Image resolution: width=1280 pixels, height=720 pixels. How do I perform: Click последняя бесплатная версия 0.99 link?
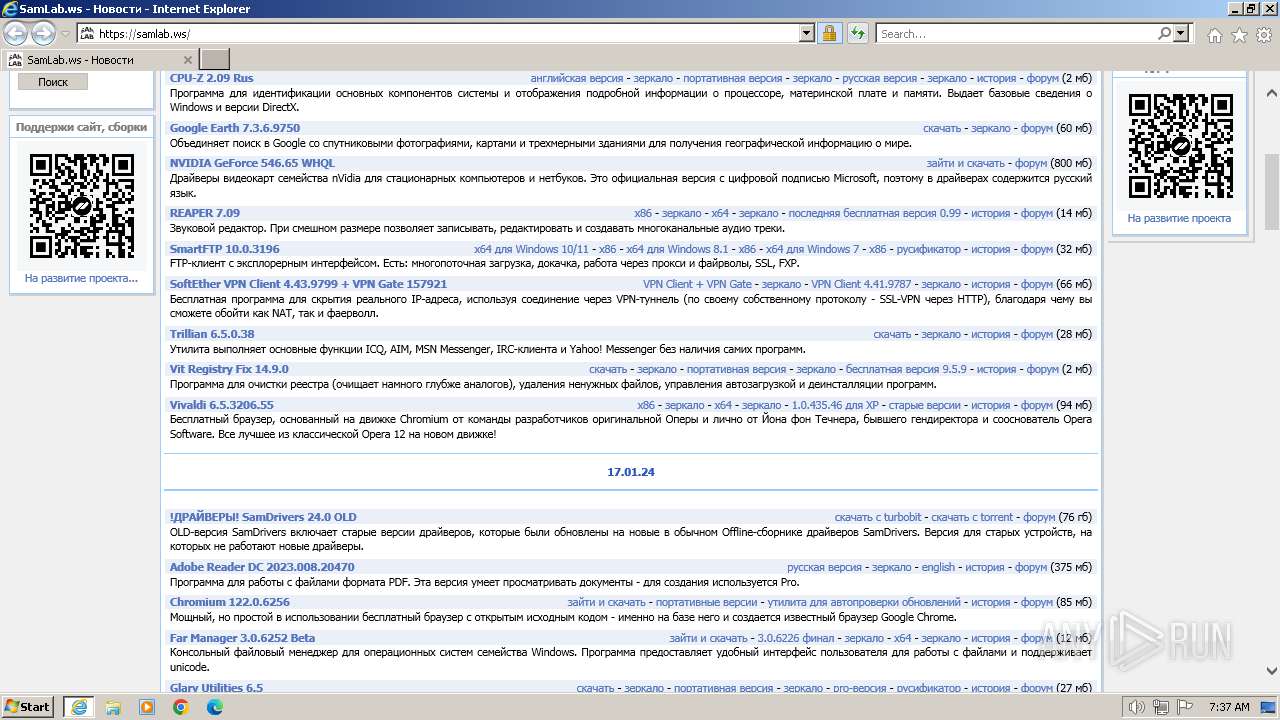(874, 213)
